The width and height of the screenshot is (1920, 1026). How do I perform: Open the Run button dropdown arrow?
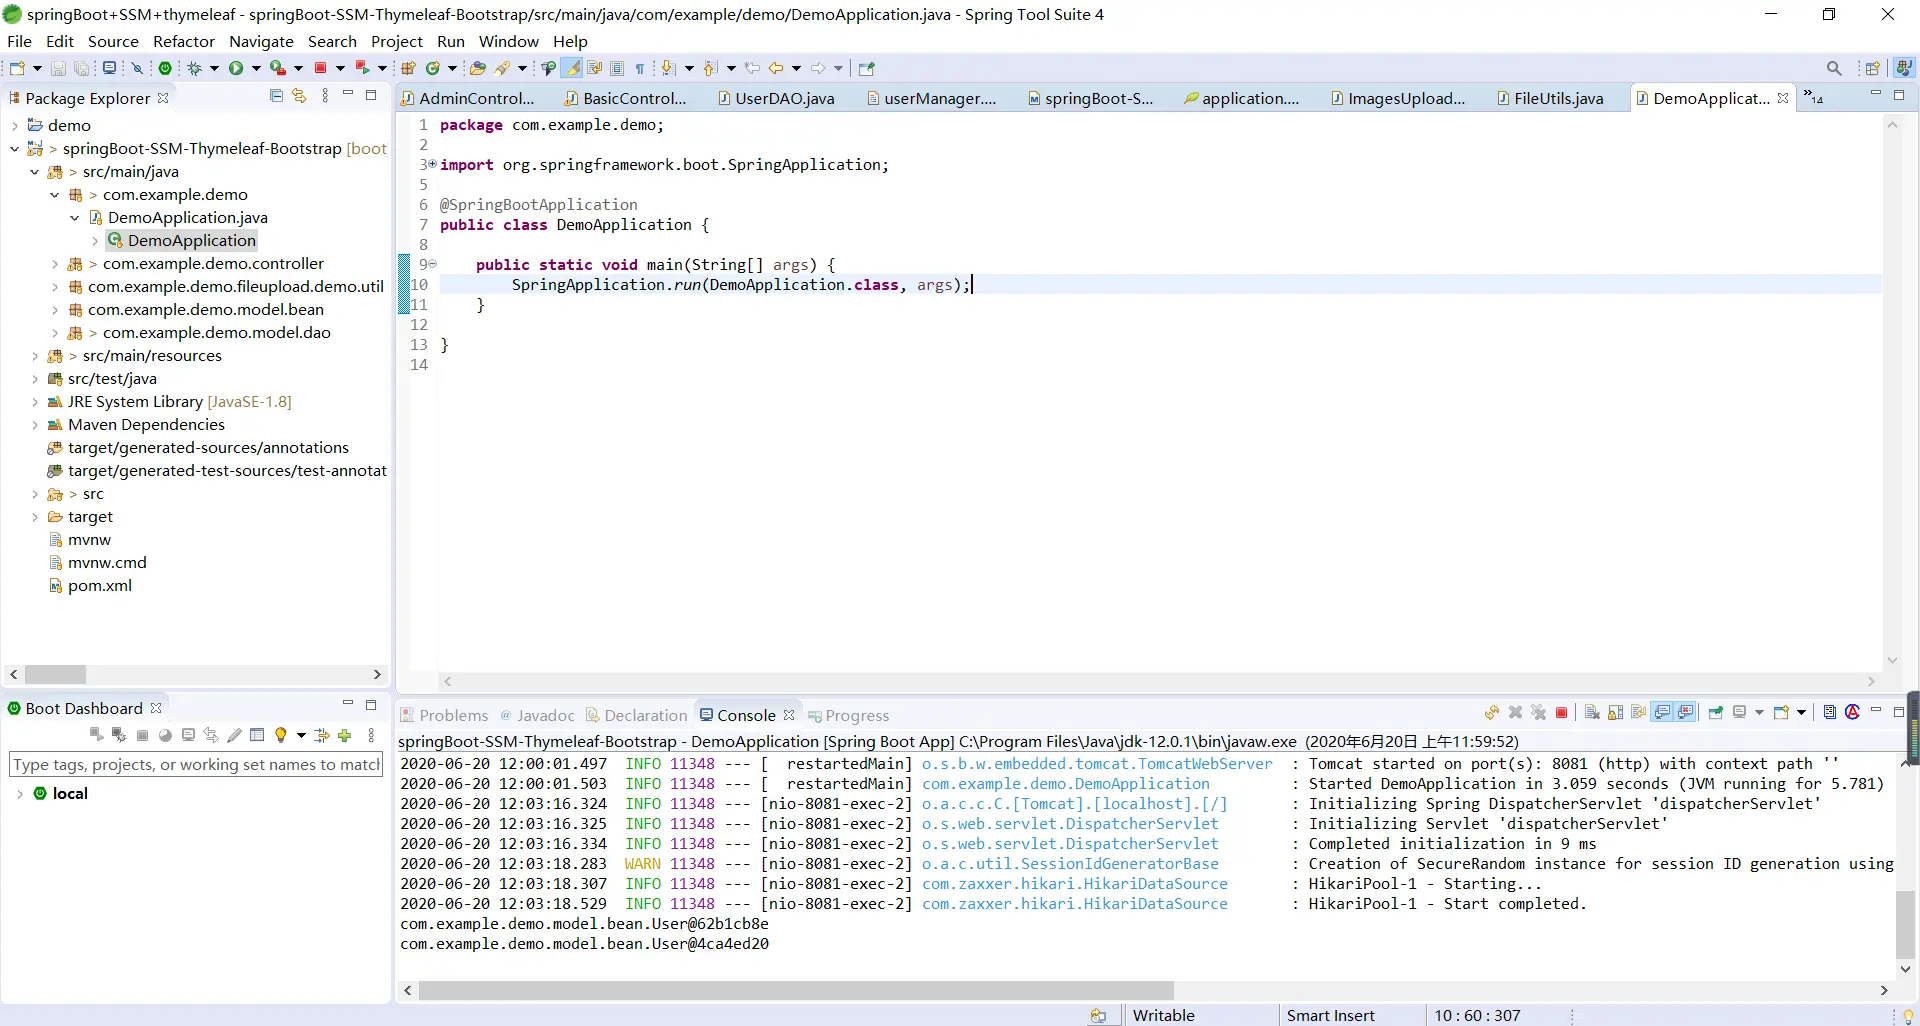[x=256, y=68]
